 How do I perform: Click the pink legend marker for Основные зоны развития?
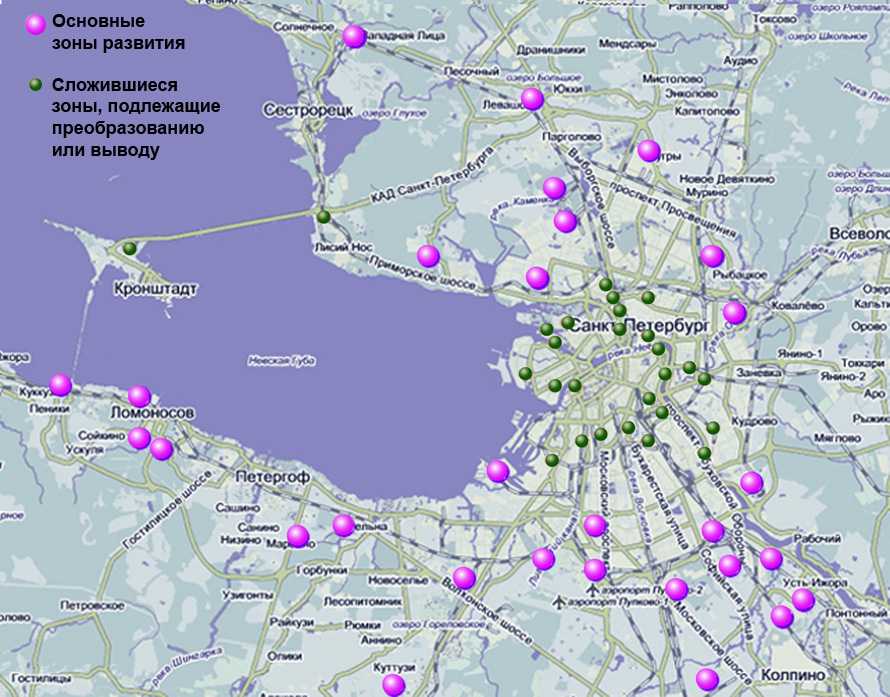[x=36, y=24]
